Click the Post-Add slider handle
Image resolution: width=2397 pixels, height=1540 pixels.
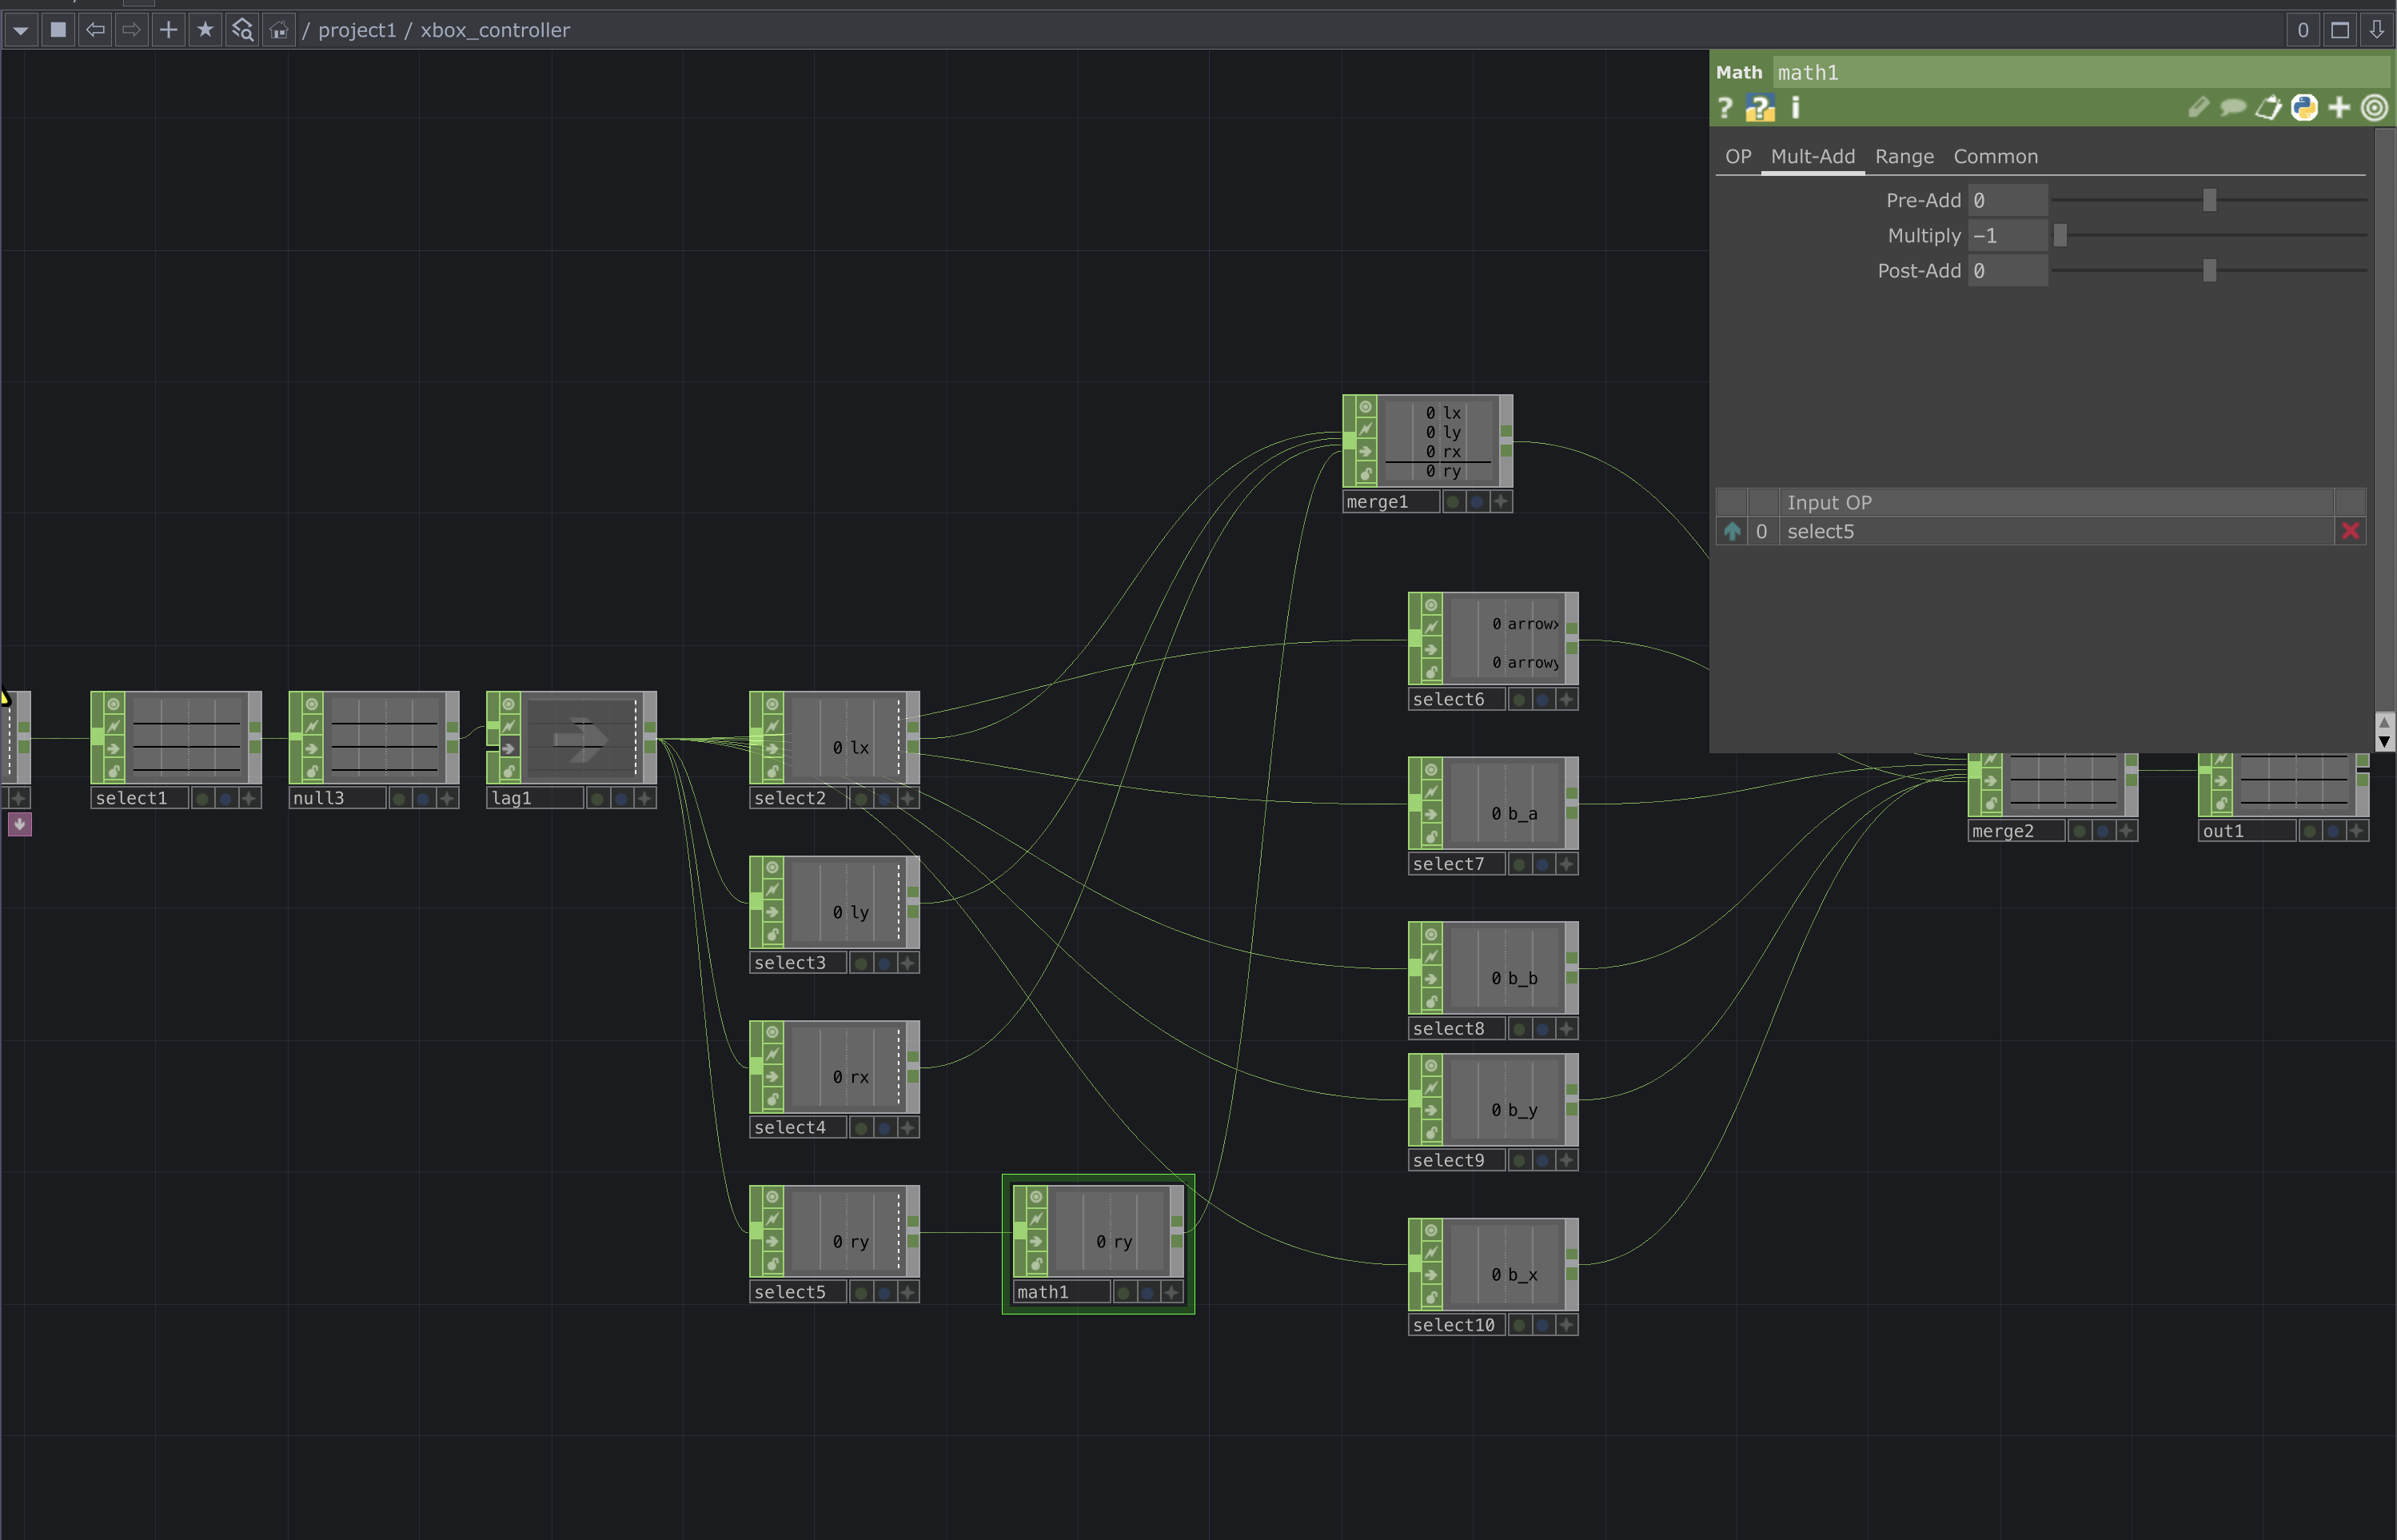[2209, 271]
